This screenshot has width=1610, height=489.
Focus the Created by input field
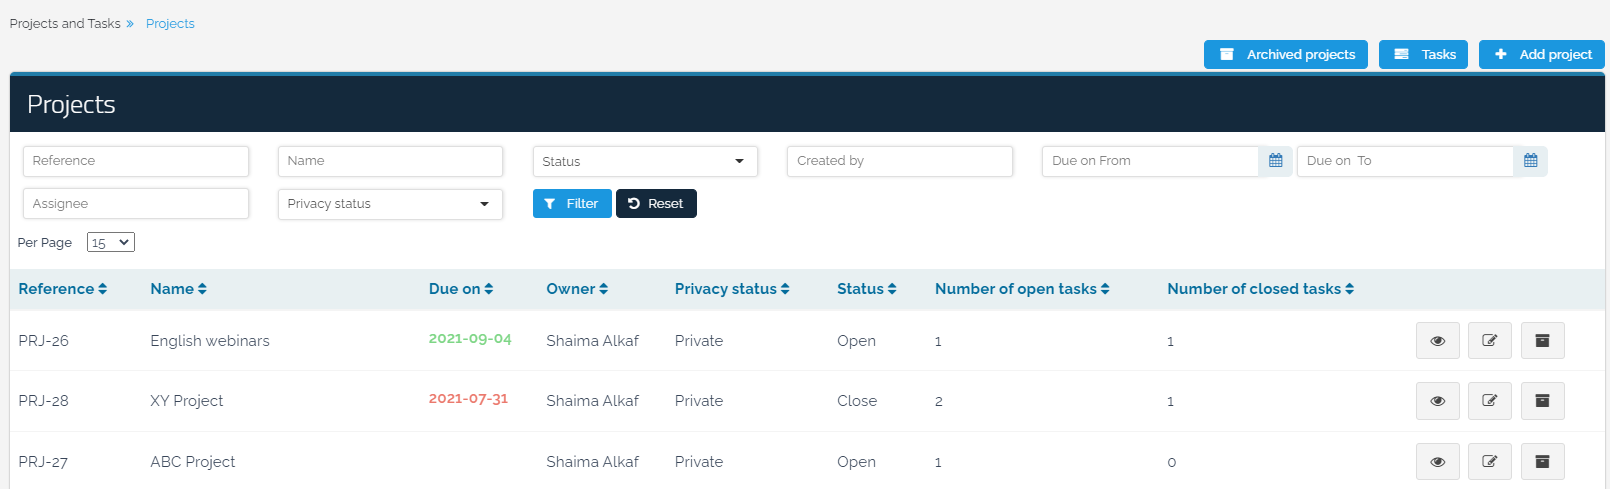(899, 161)
